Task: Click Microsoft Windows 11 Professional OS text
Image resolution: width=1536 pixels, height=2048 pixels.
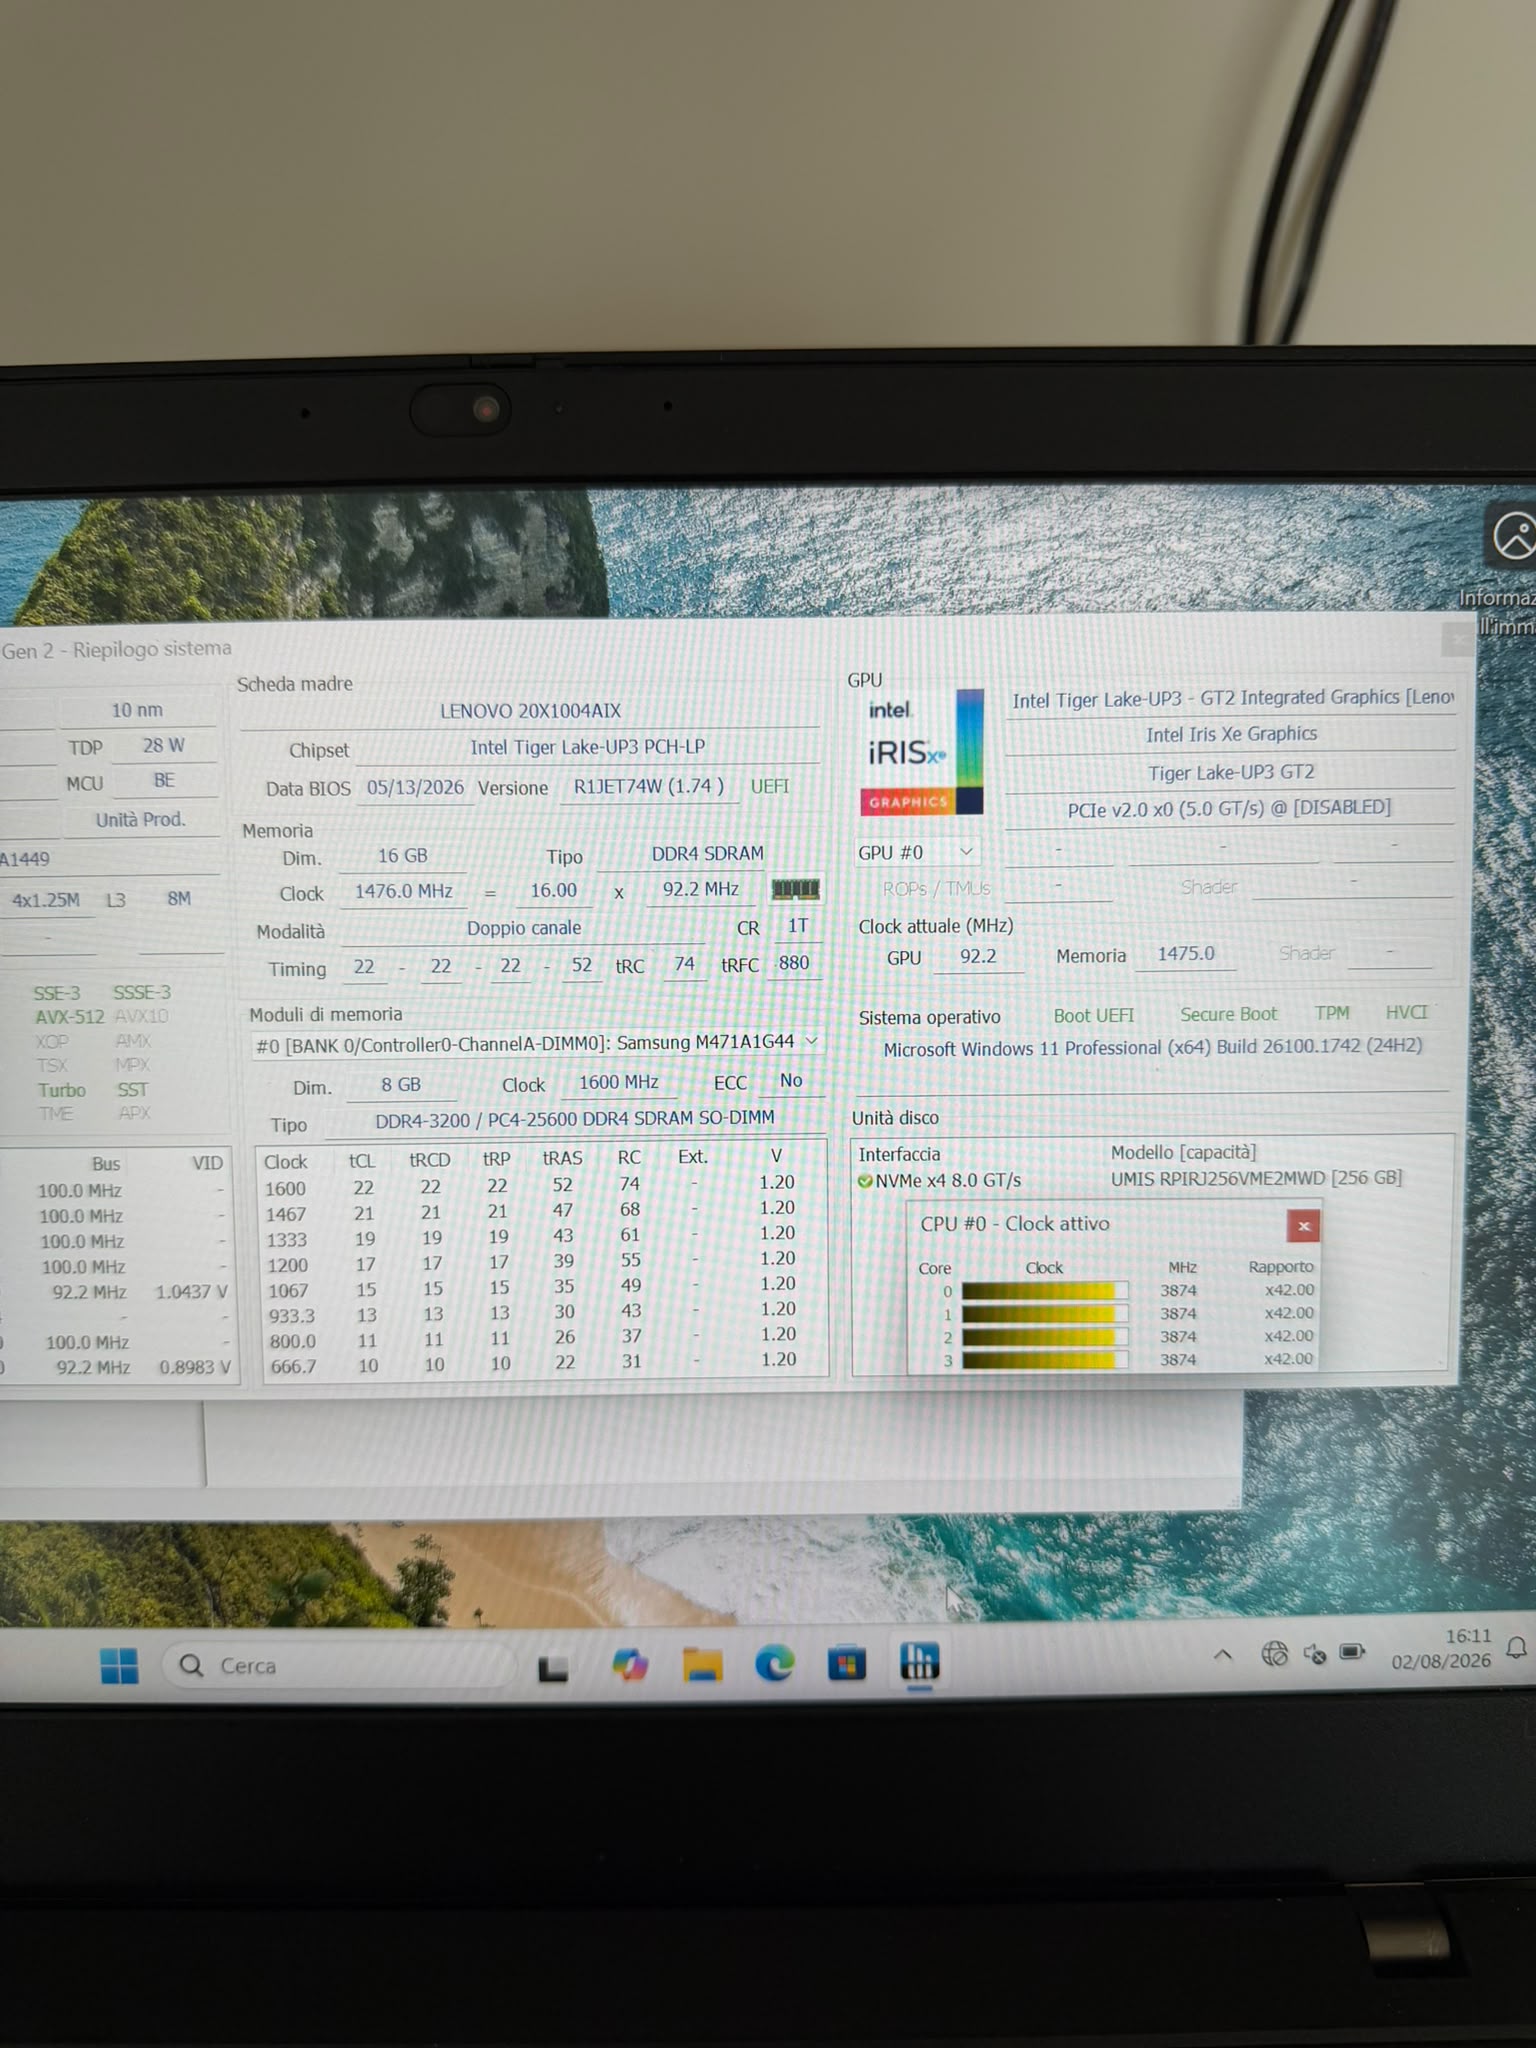Action: point(1152,1047)
